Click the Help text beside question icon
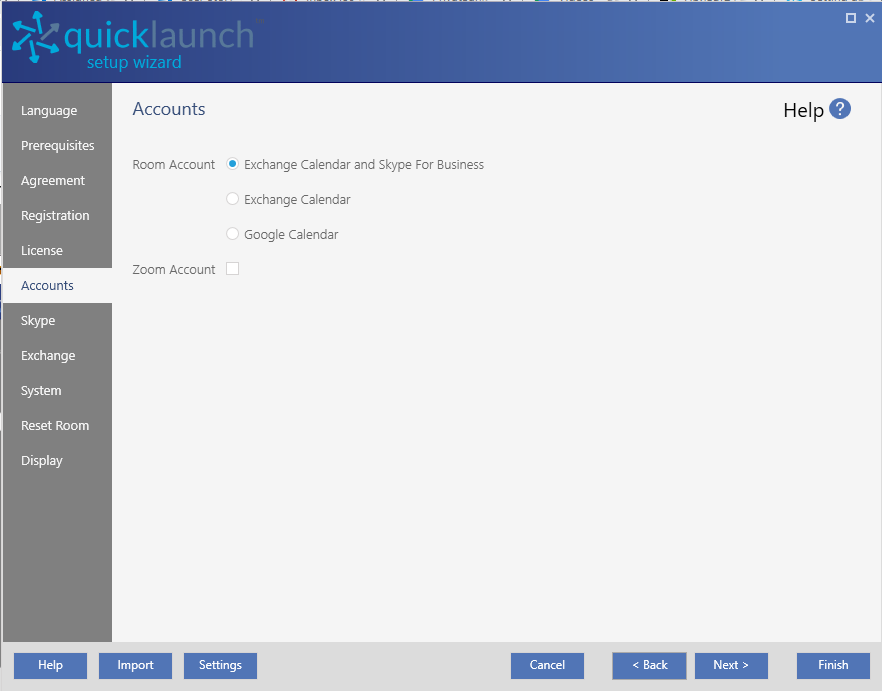Image resolution: width=882 pixels, height=691 pixels. [x=803, y=110]
